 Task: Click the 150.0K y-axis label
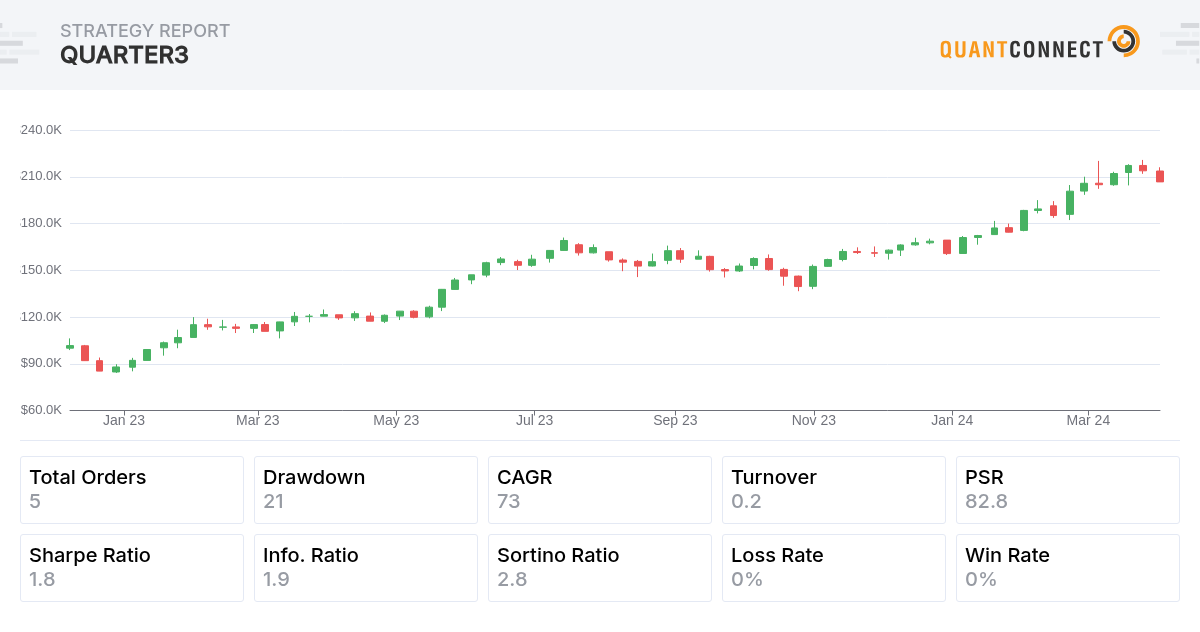tap(41, 270)
